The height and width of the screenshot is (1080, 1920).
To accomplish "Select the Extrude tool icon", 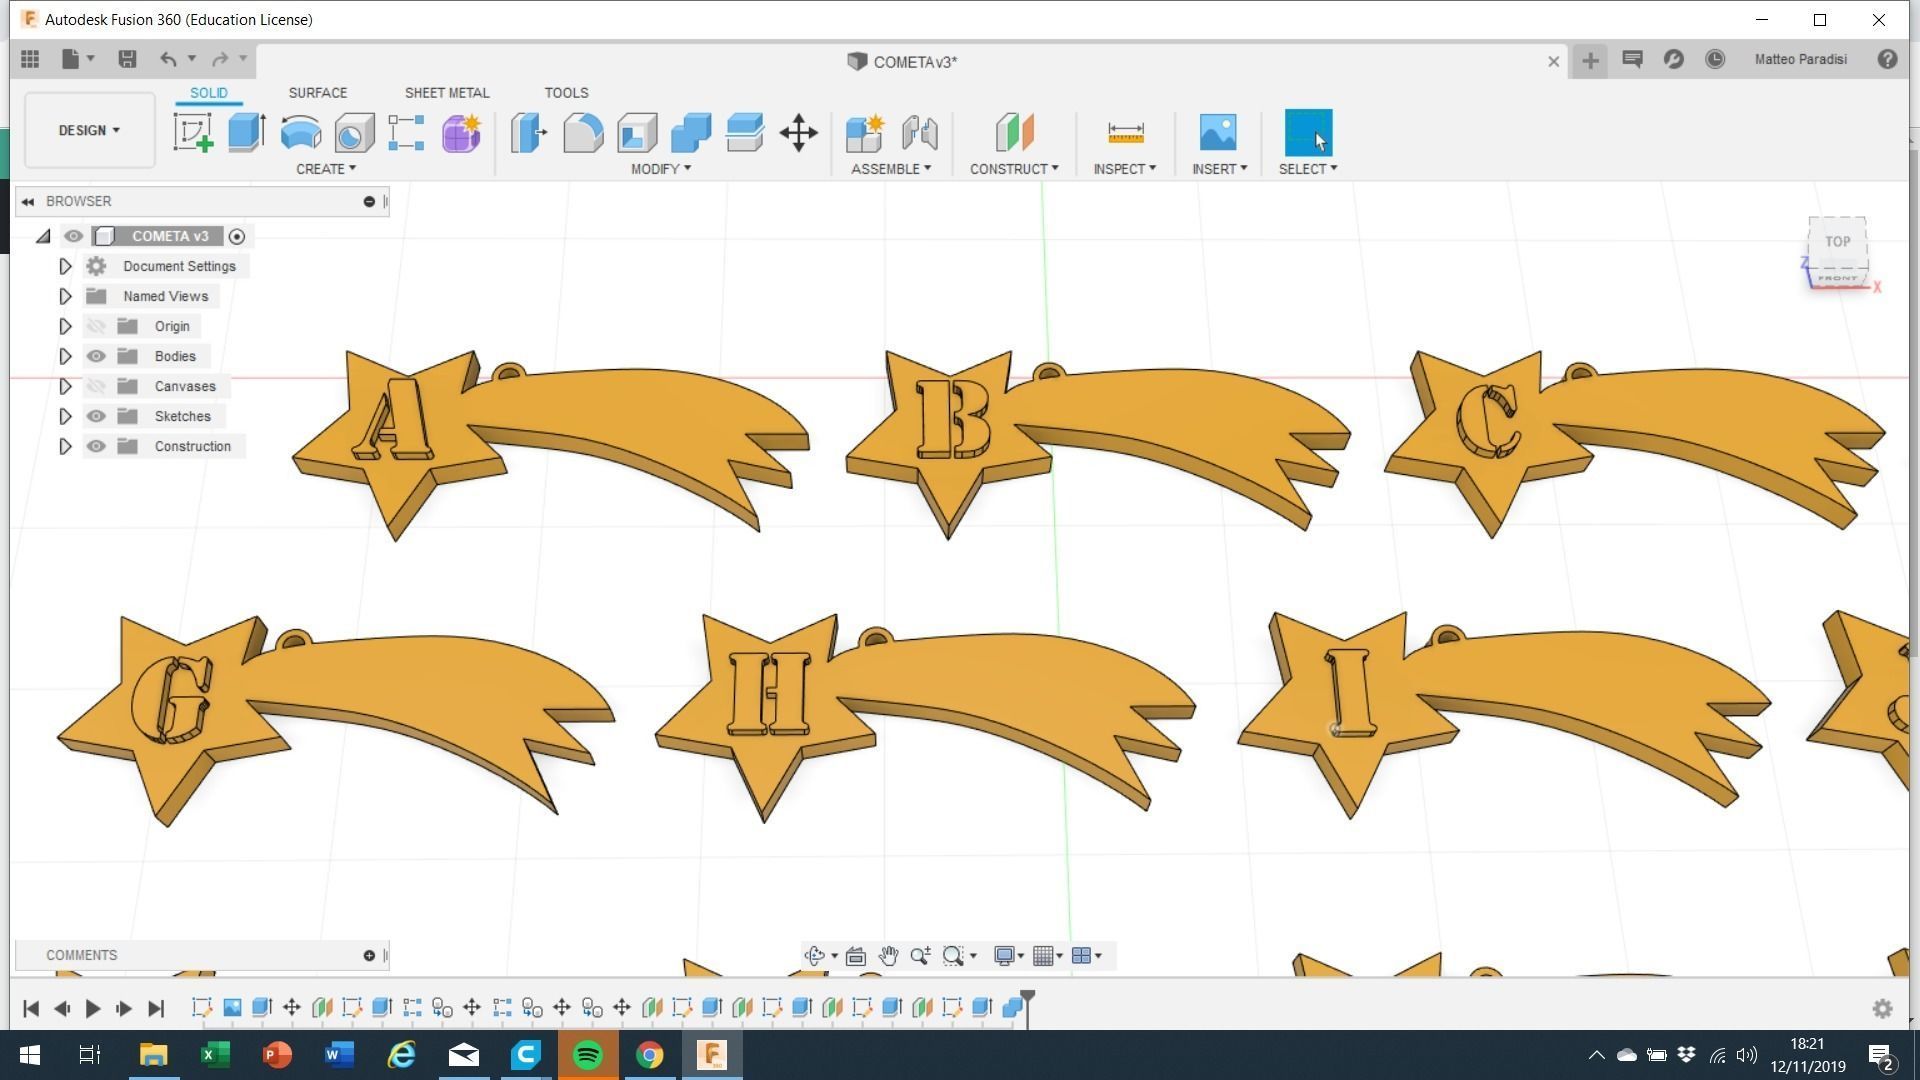I will click(x=246, y=132).
